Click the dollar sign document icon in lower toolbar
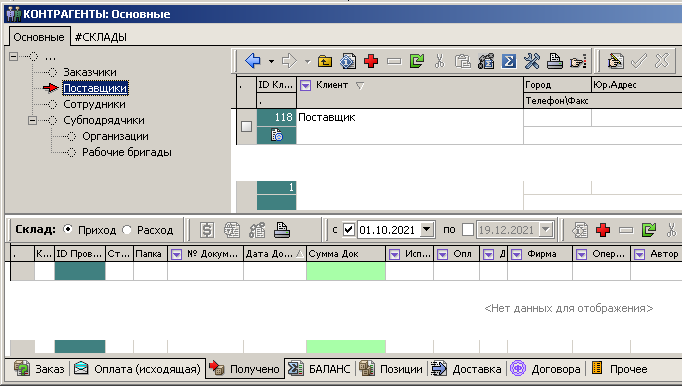Viewport: 682px width, 386px height. click(x=207, y=230)
